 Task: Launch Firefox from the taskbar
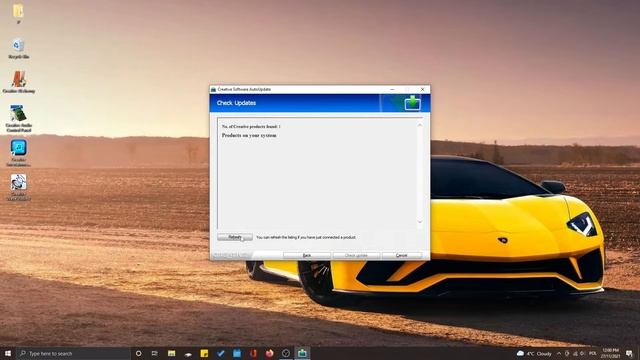tap(269, 353)
